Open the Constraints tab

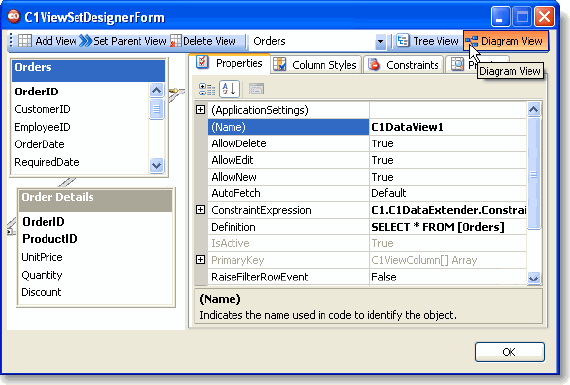[404, 65]
